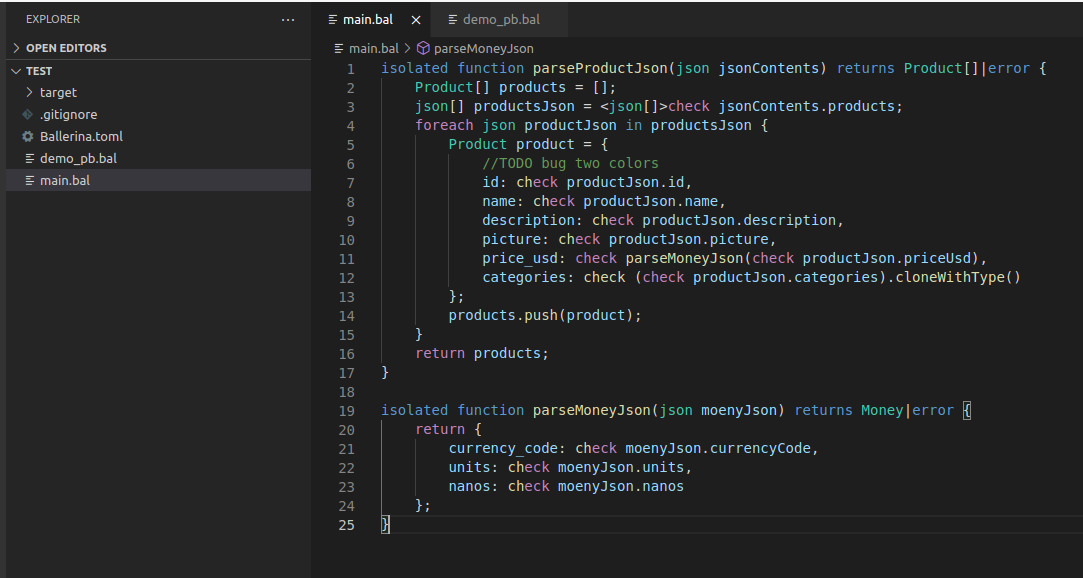Screen dimensions: 1083x578
Task: Select Ballerina.toml in the Explorer
Action: coord(82,136)
